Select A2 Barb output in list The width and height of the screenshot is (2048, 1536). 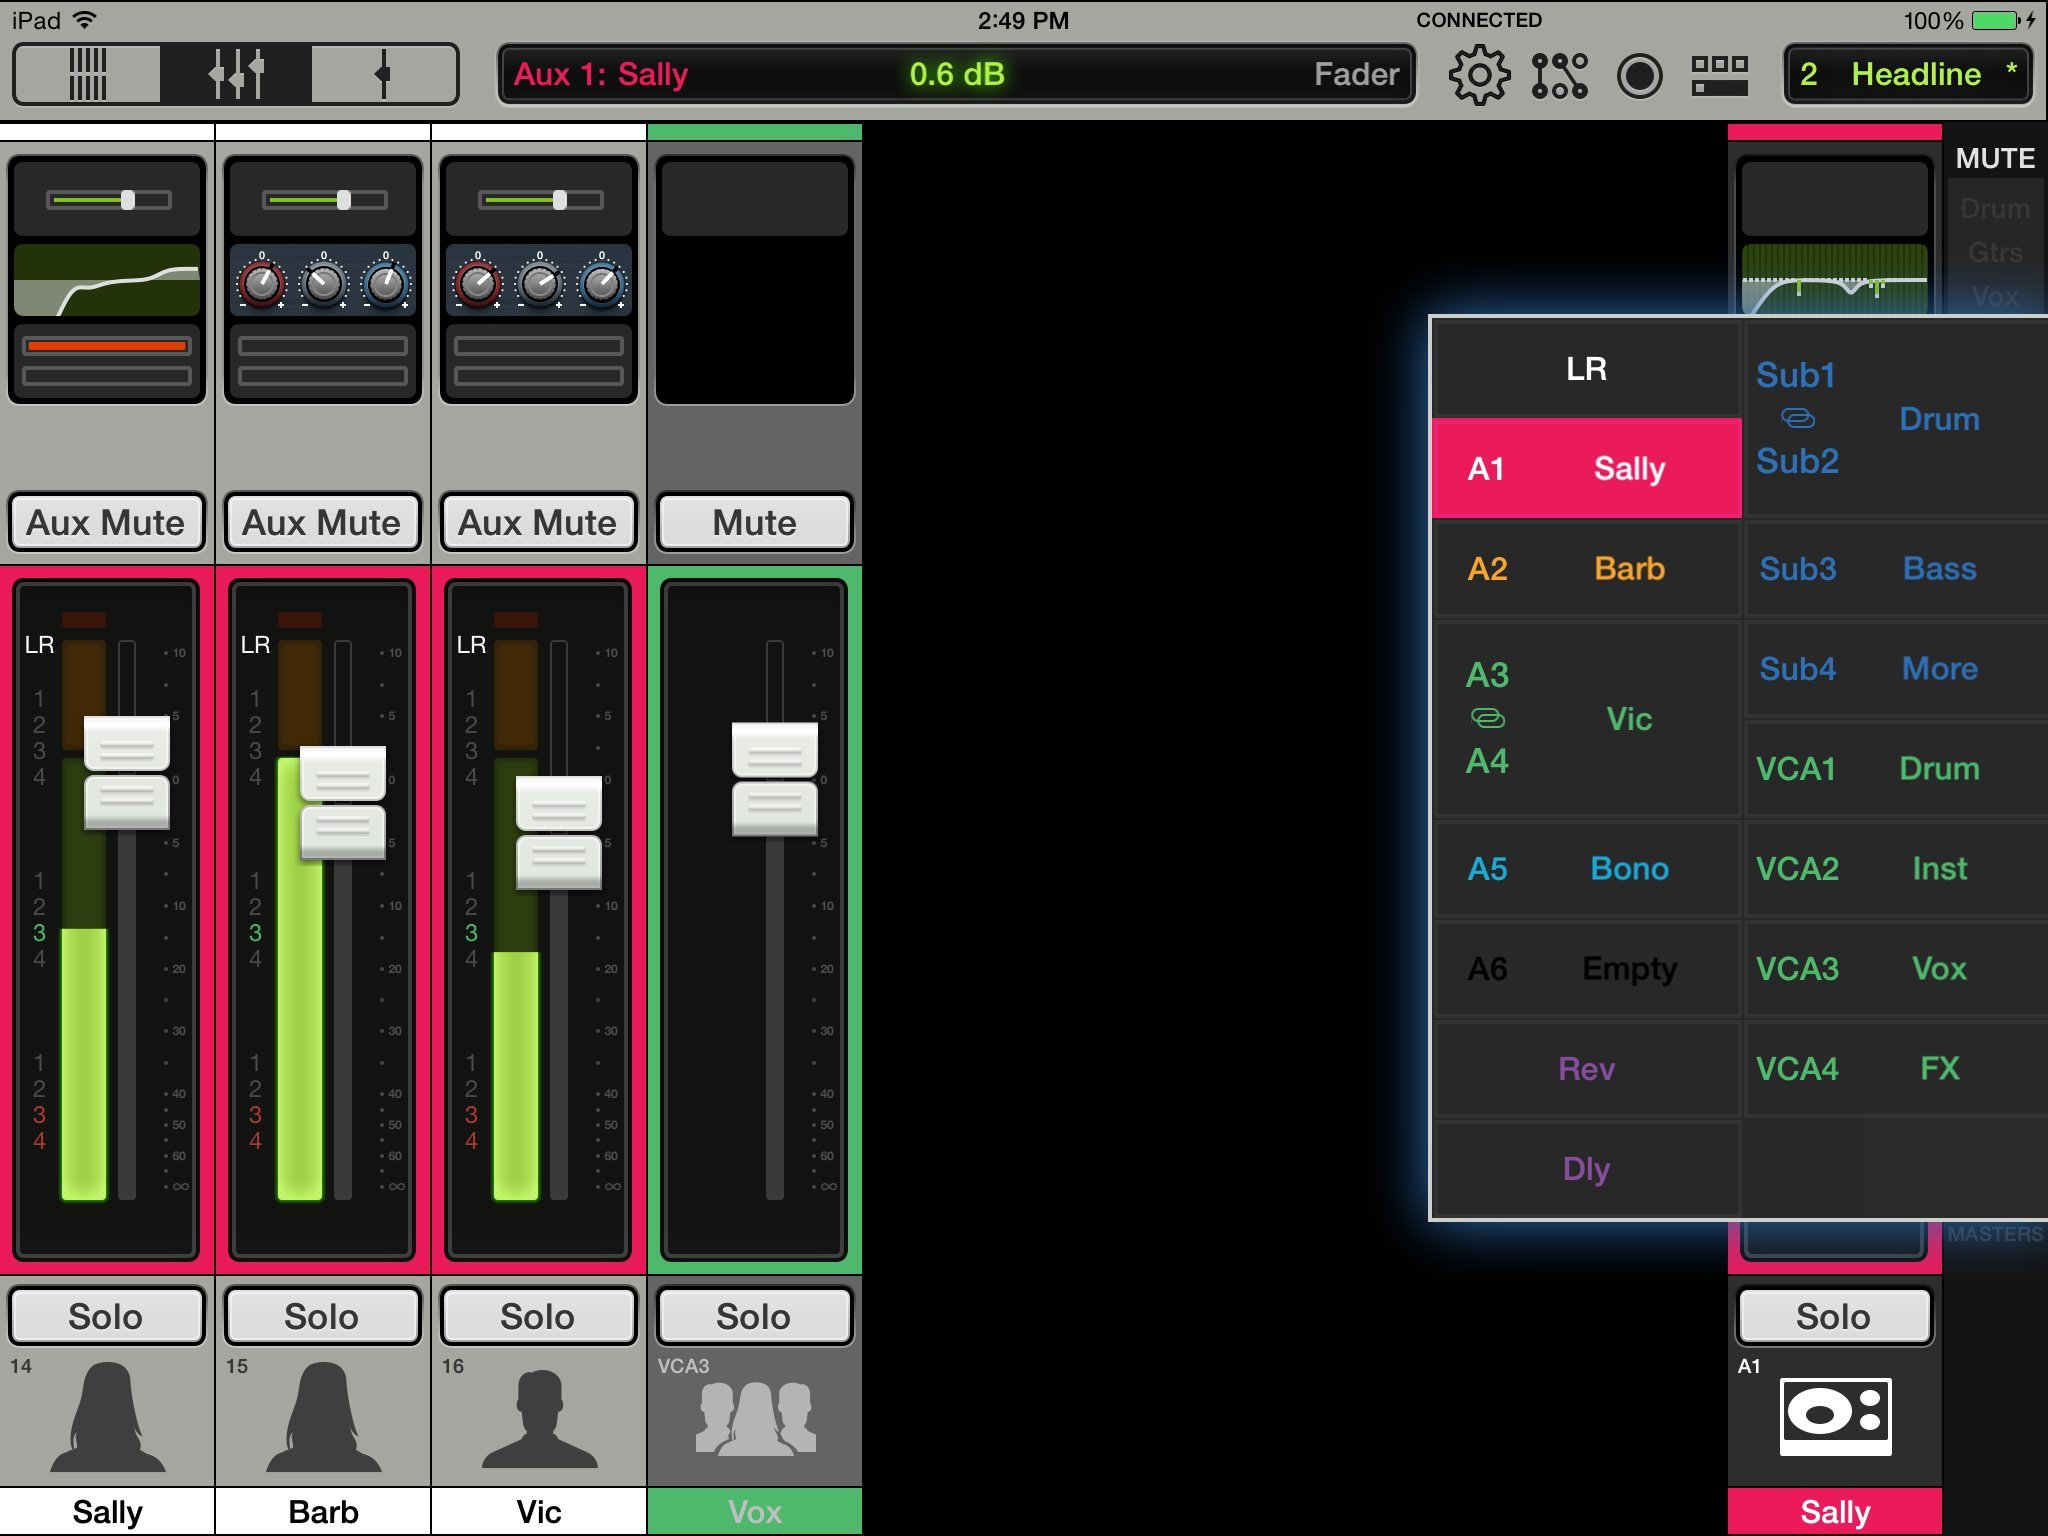click(1586, 568)
